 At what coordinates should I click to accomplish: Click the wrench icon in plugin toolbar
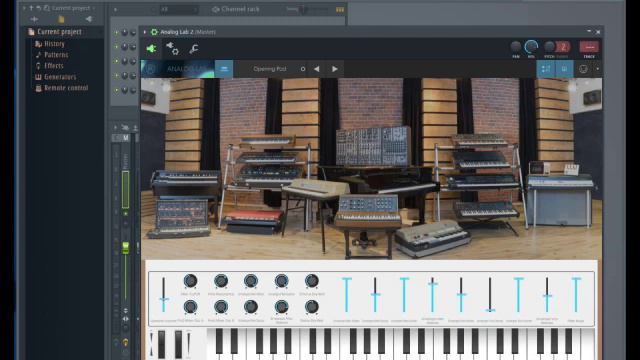(194, 49)
